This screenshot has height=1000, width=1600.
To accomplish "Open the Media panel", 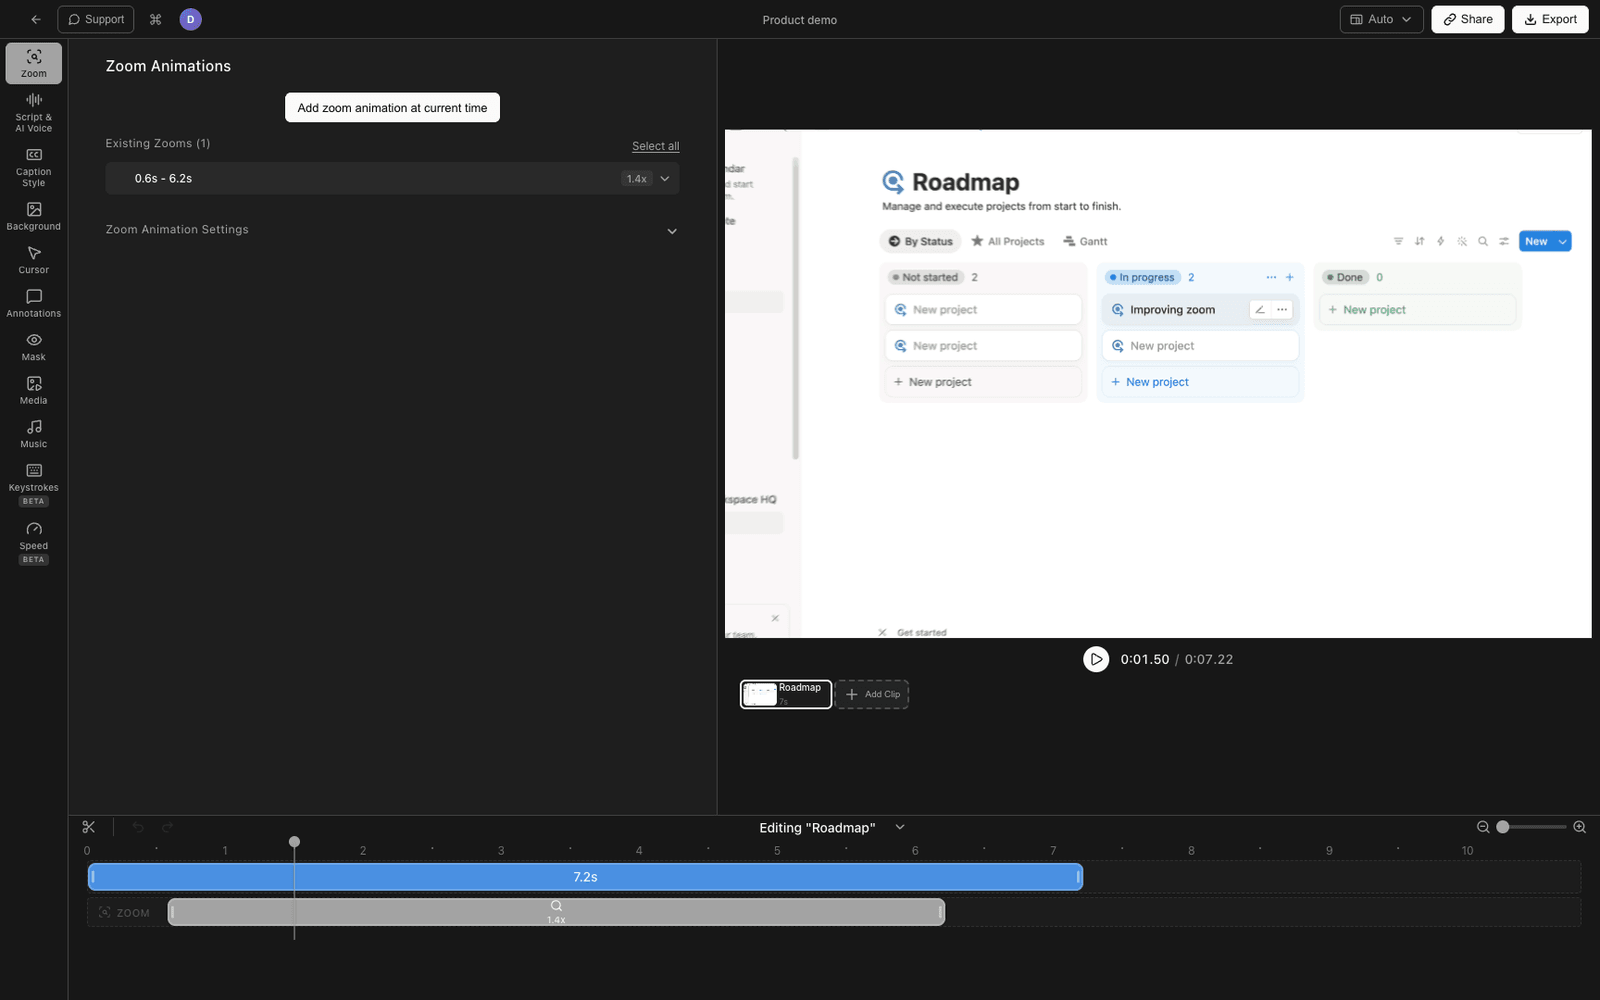I will 34,390.
